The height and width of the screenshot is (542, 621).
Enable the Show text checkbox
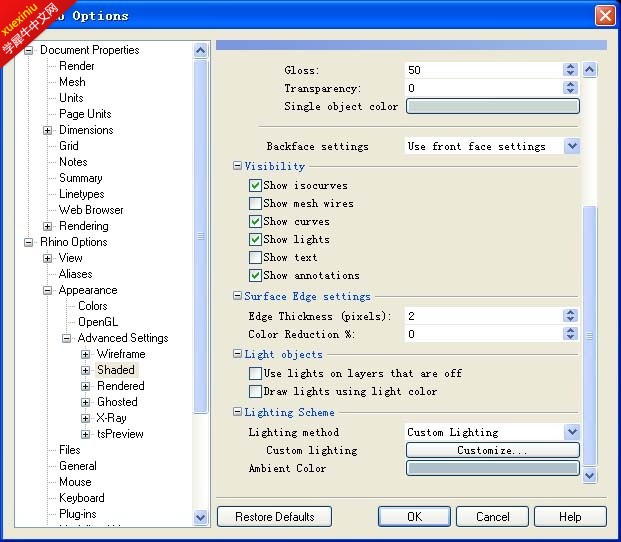click(255, 257)
